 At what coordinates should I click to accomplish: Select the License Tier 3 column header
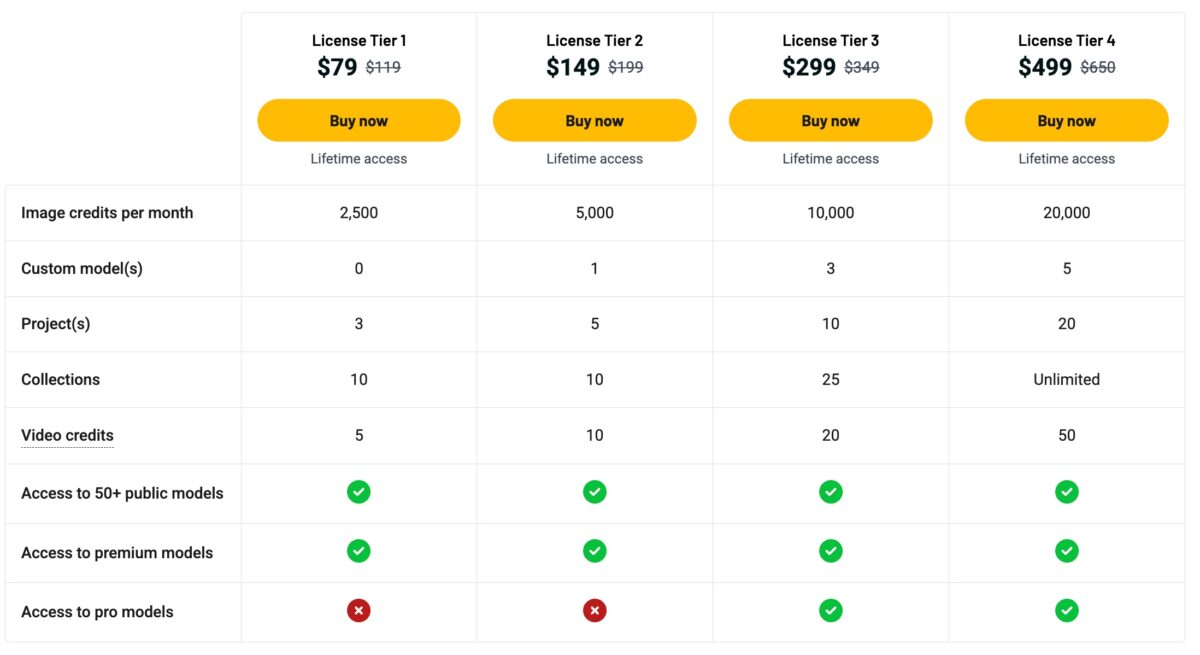(830, 40)
